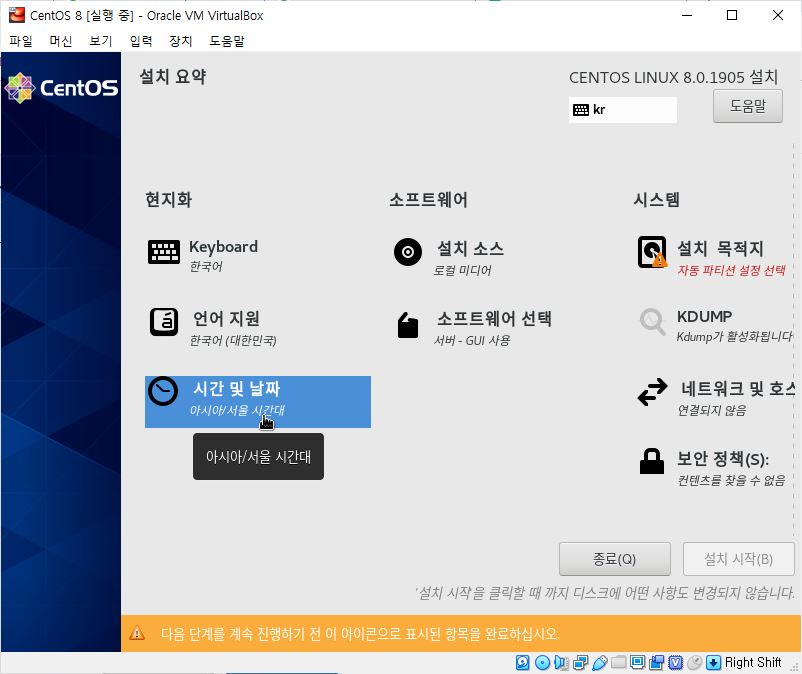Viewport: 802px width, 674px height.
Task: Click 로컬 미디어 subtitle
Action: [x=462, y=270]
